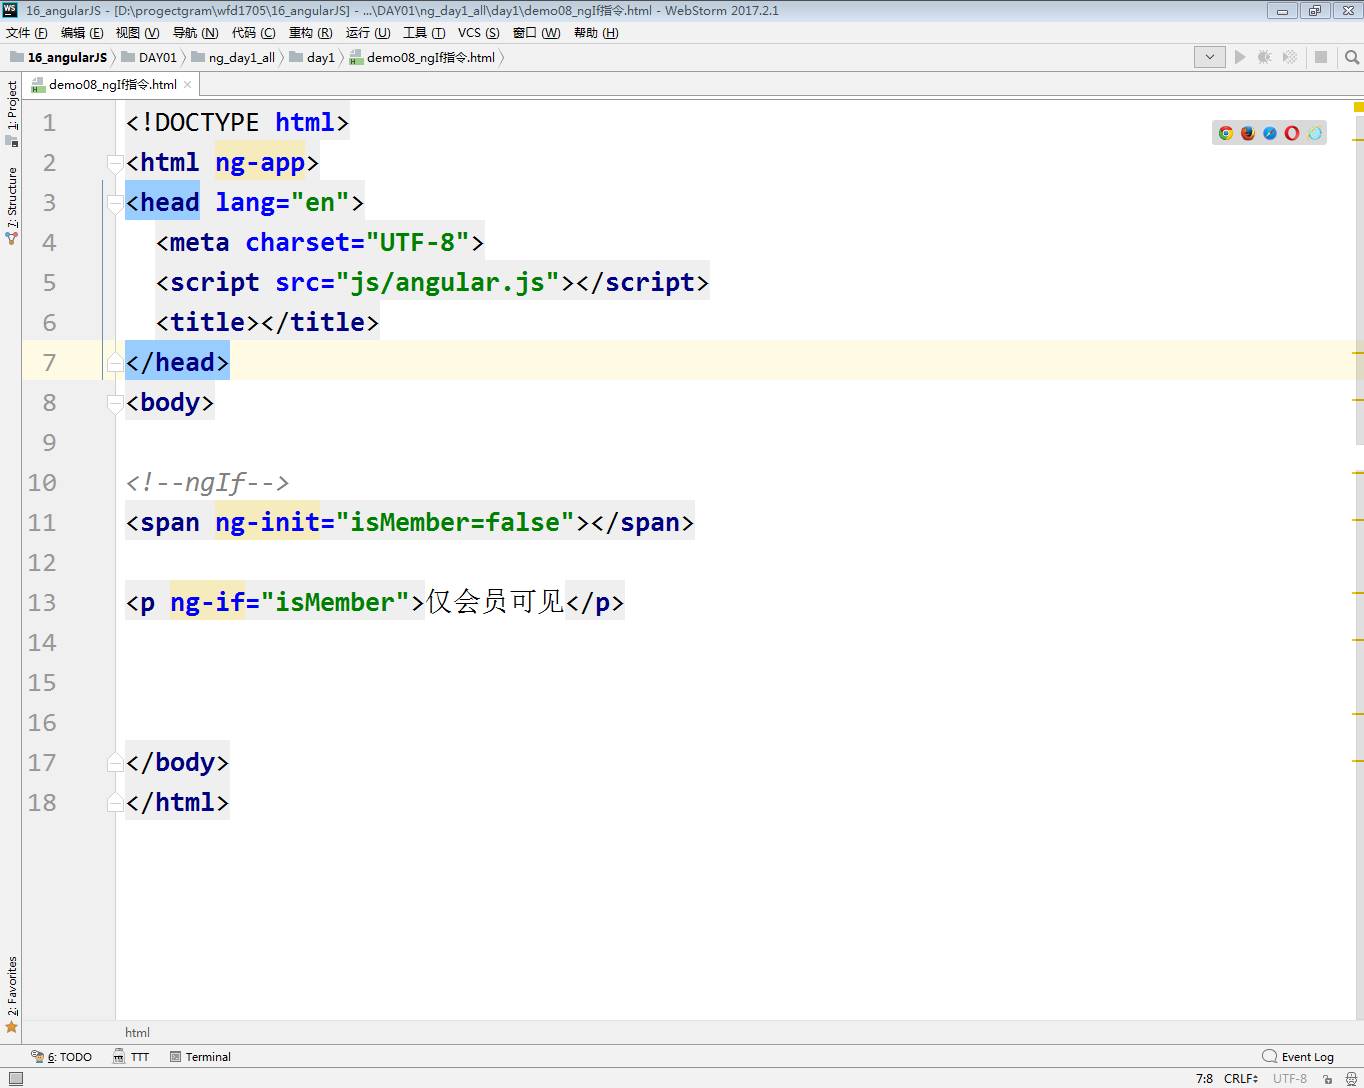Click the <title></title> tag on line 6
Image resolution: width=1364 pixels, height=1088 pixels.
coord(267,323)
